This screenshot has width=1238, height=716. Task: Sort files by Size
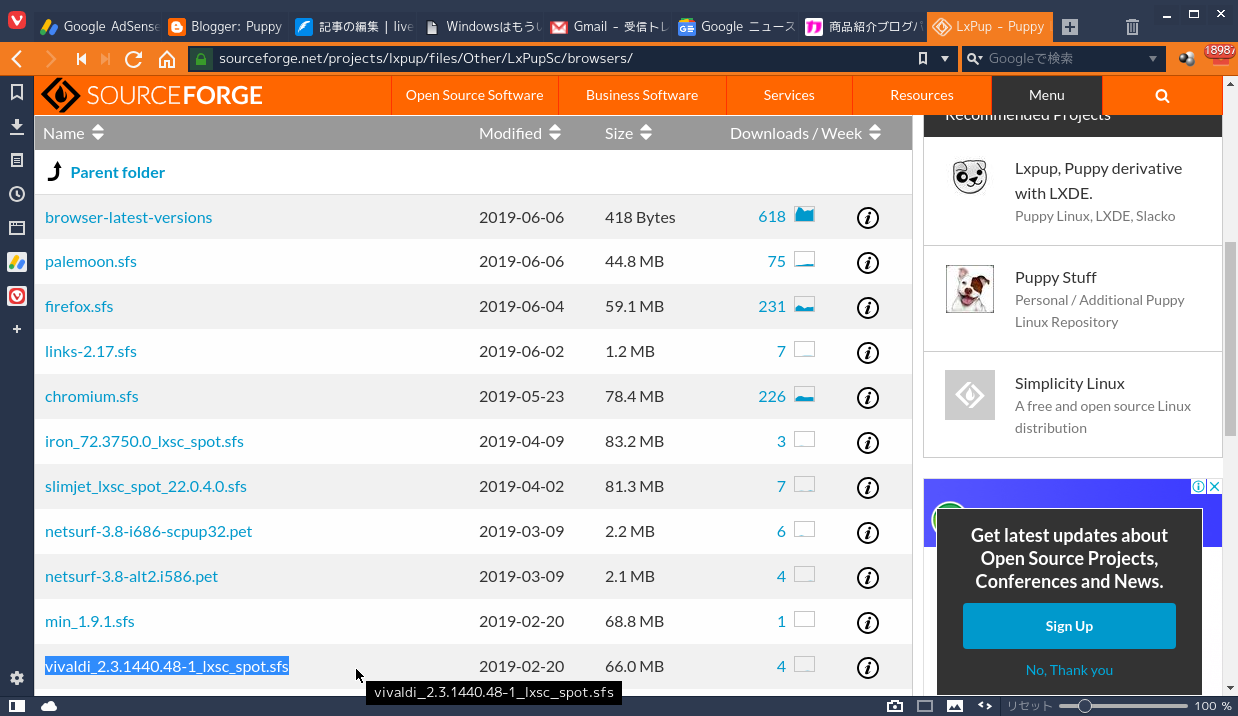pos(628,133)
